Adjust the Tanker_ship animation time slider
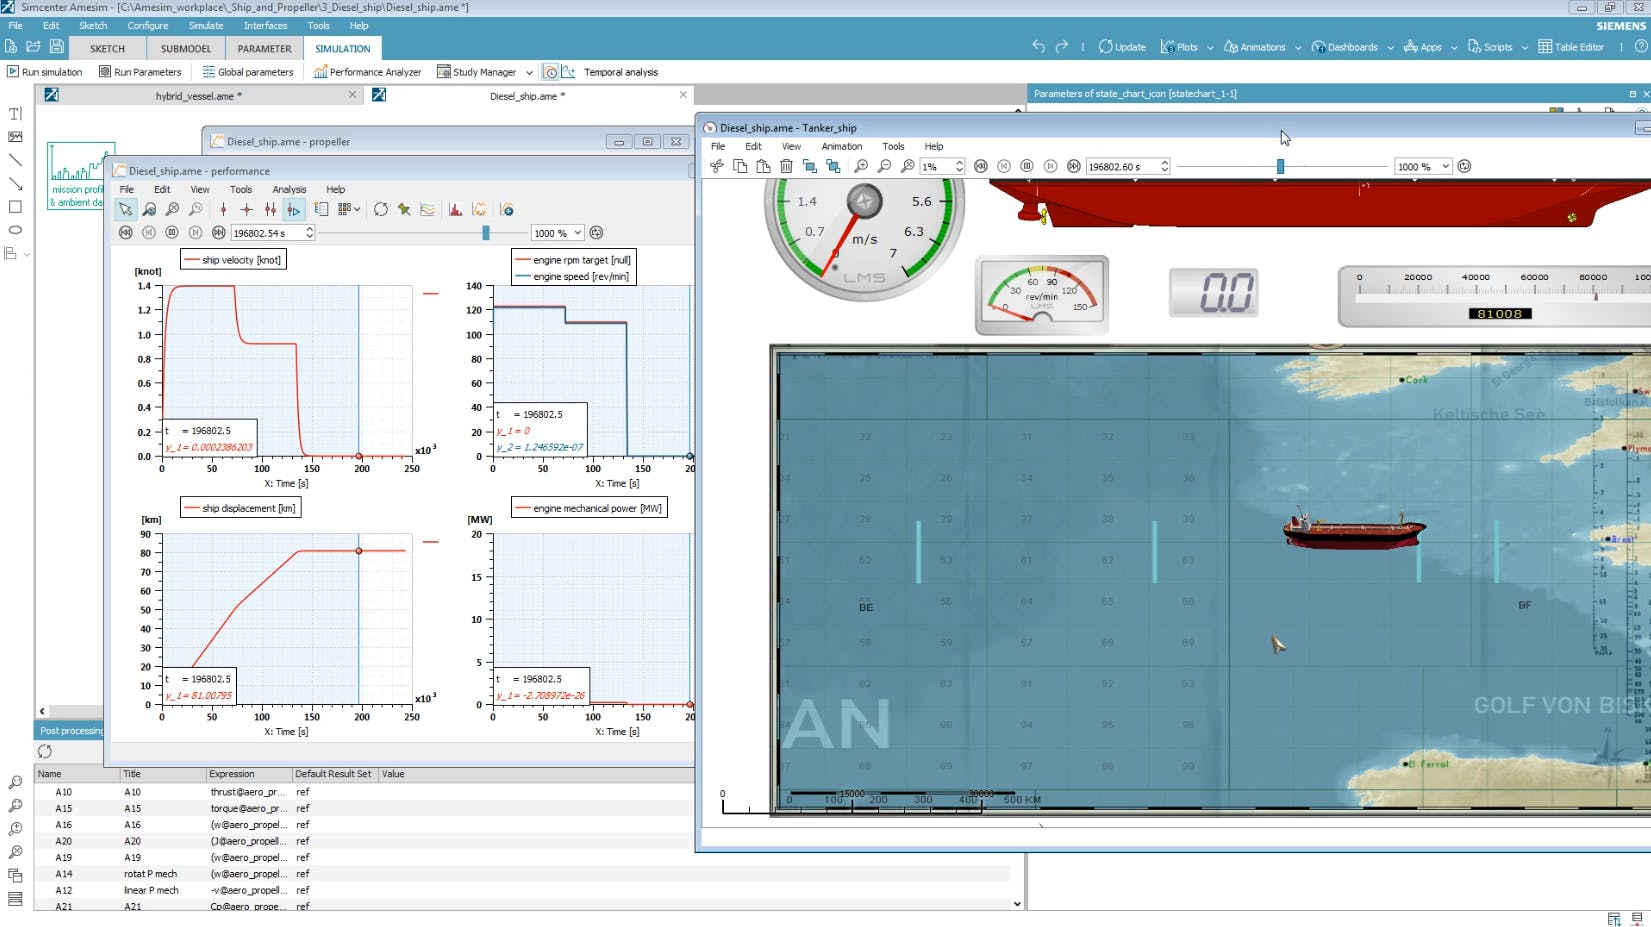This screenshot has width=1651, height=927. (x=1280, y=166)
